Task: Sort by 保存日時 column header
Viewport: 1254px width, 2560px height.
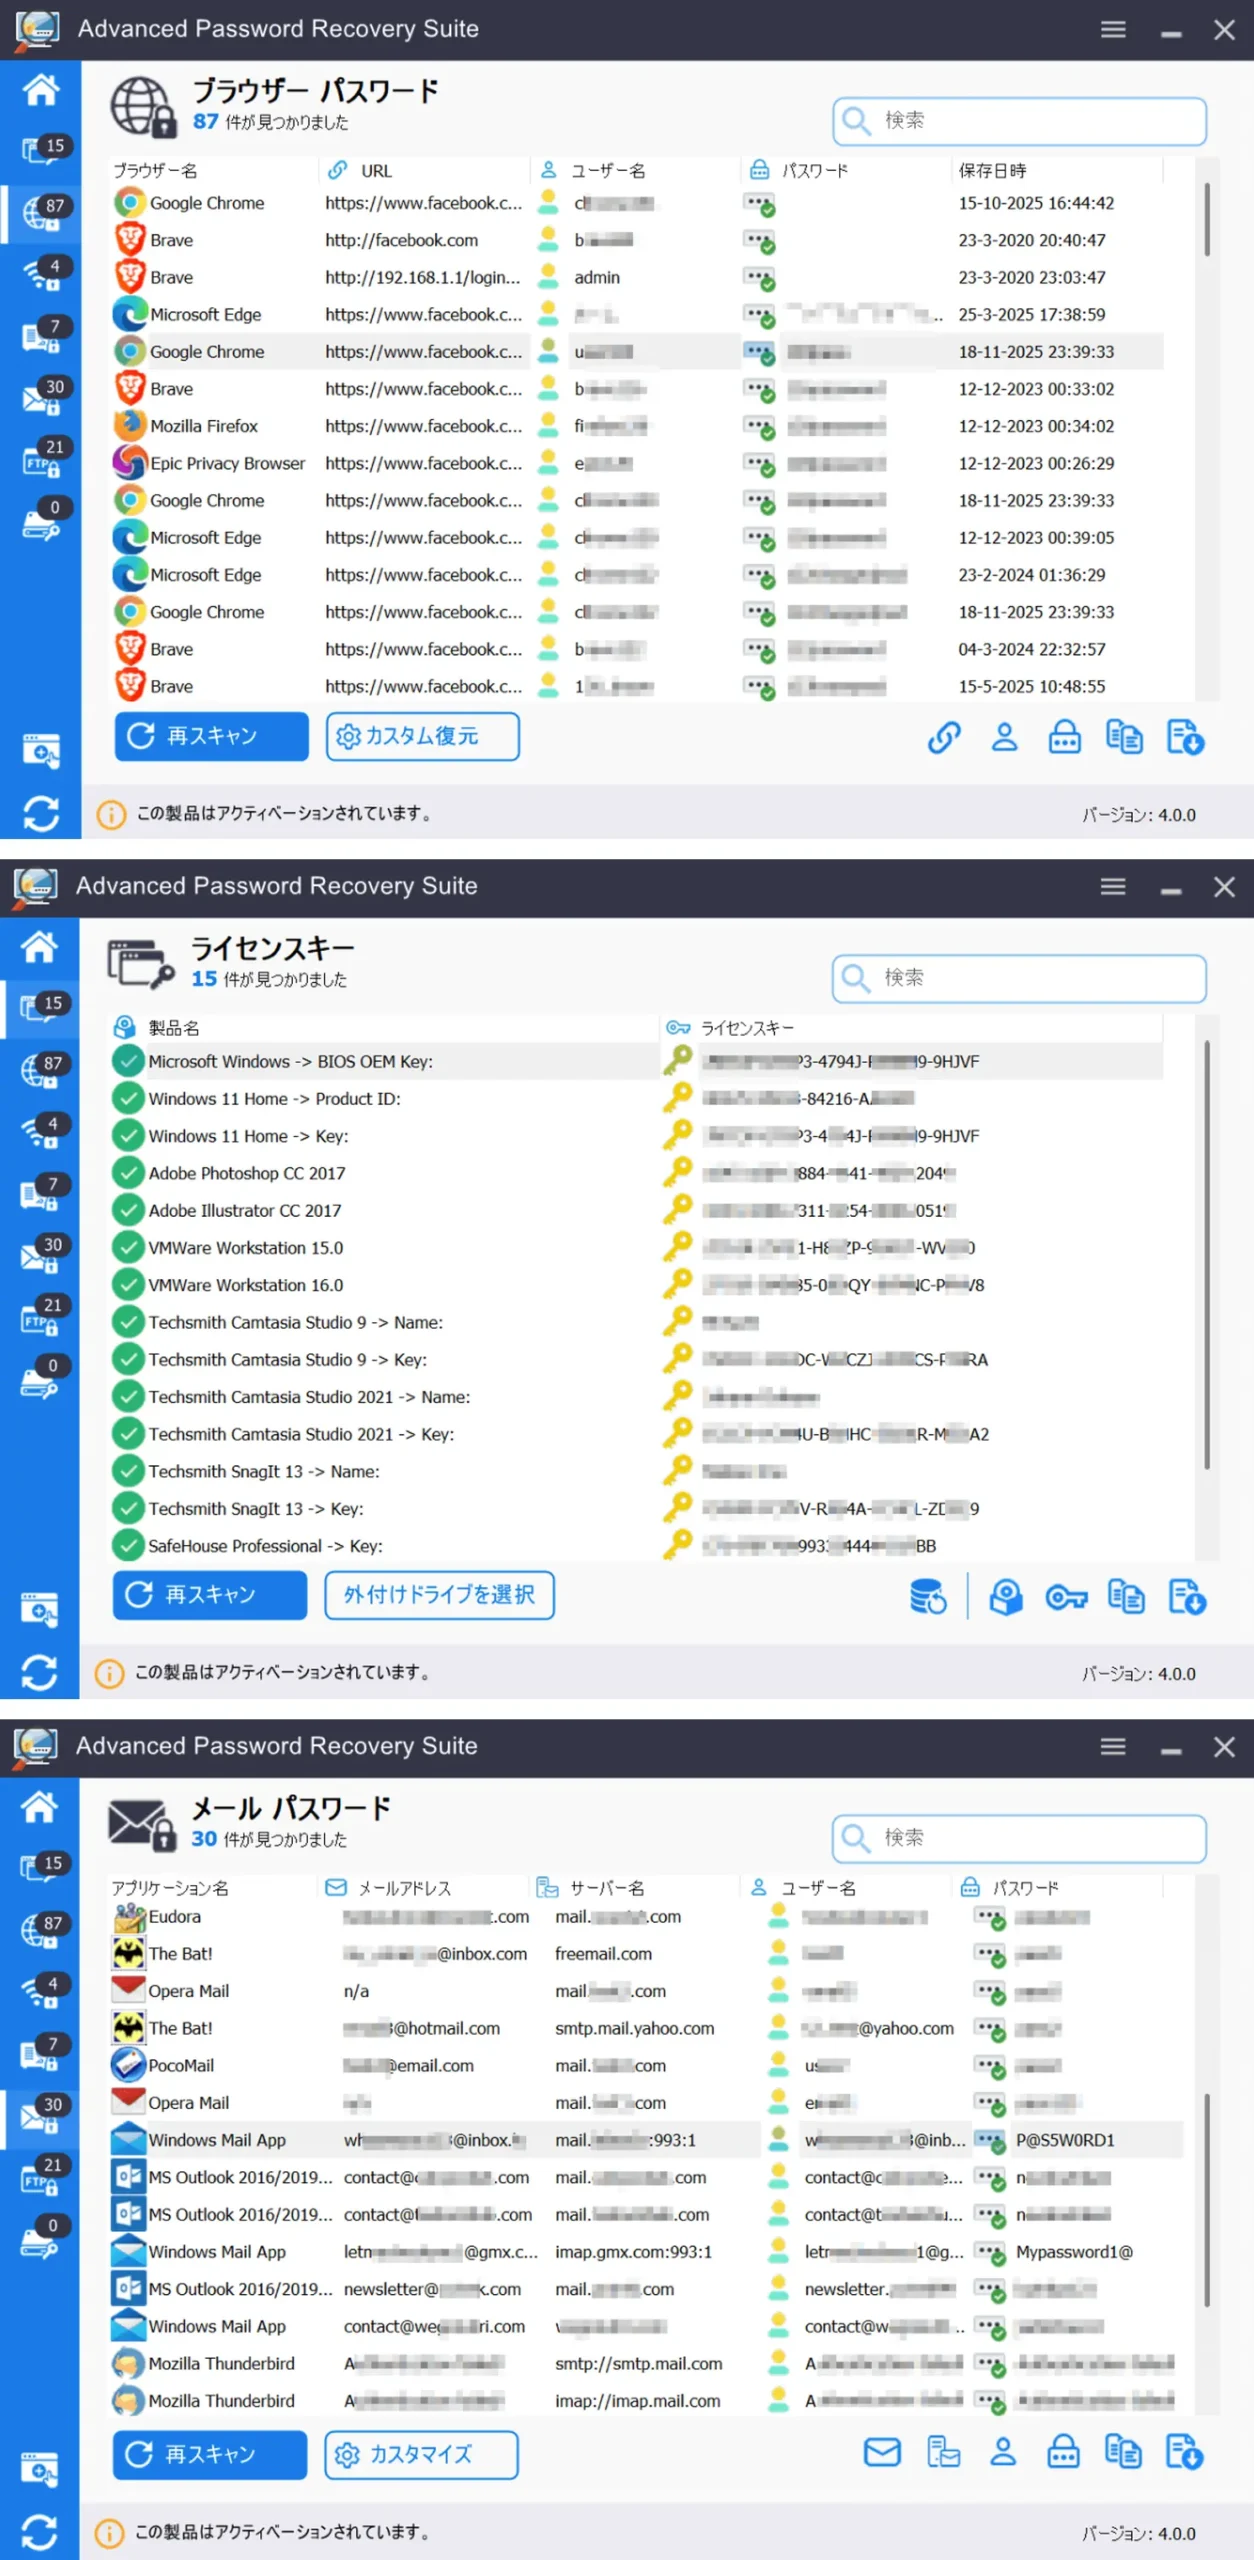Action: pyautogui.click(x=992, y=171)
